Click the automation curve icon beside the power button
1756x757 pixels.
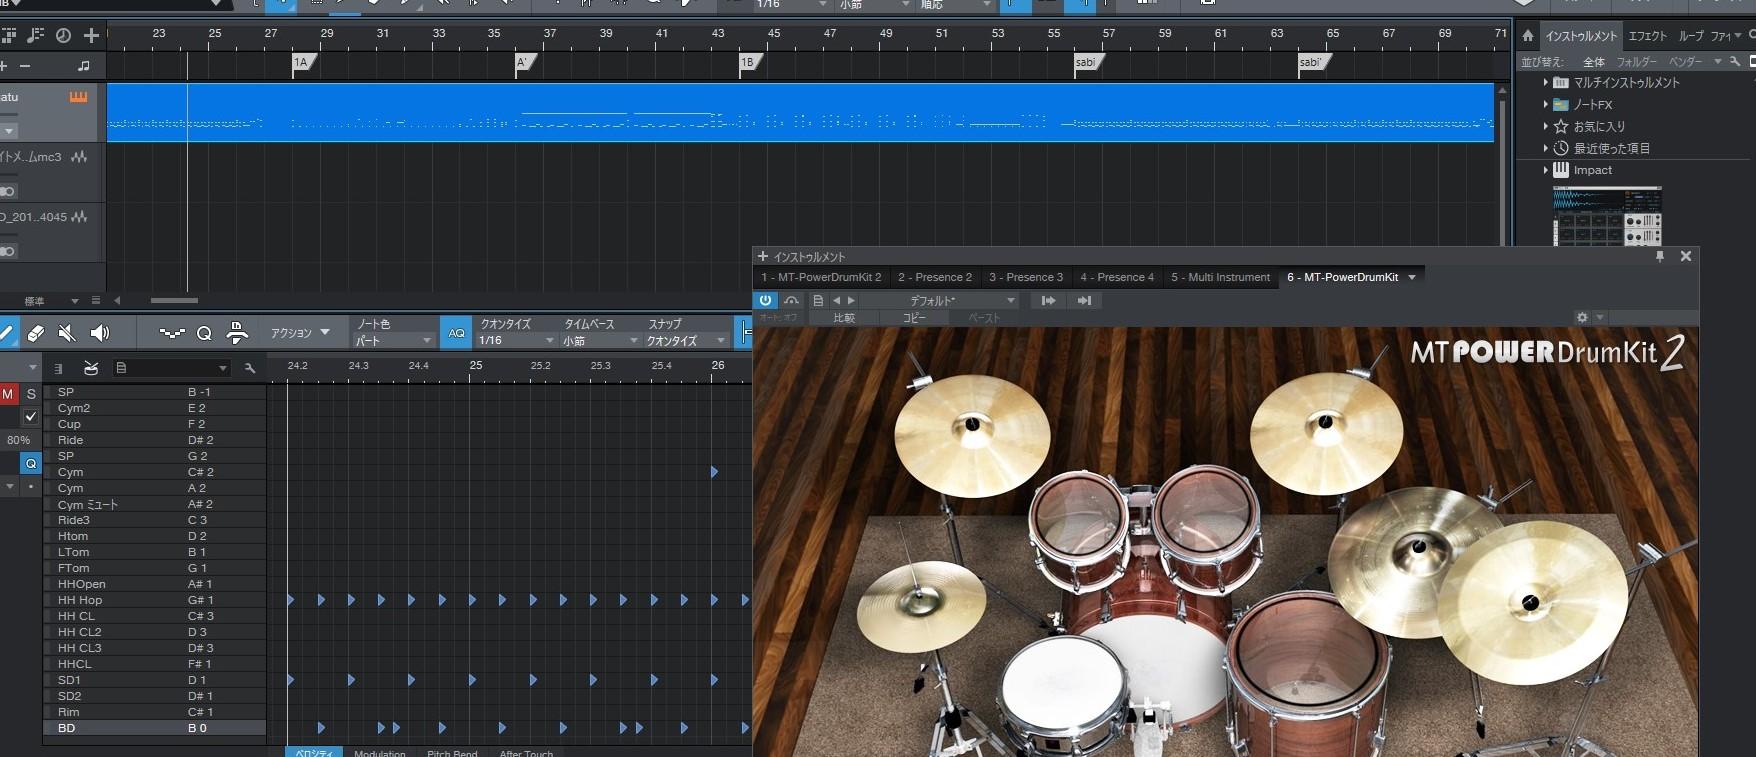tap(792, 300)
